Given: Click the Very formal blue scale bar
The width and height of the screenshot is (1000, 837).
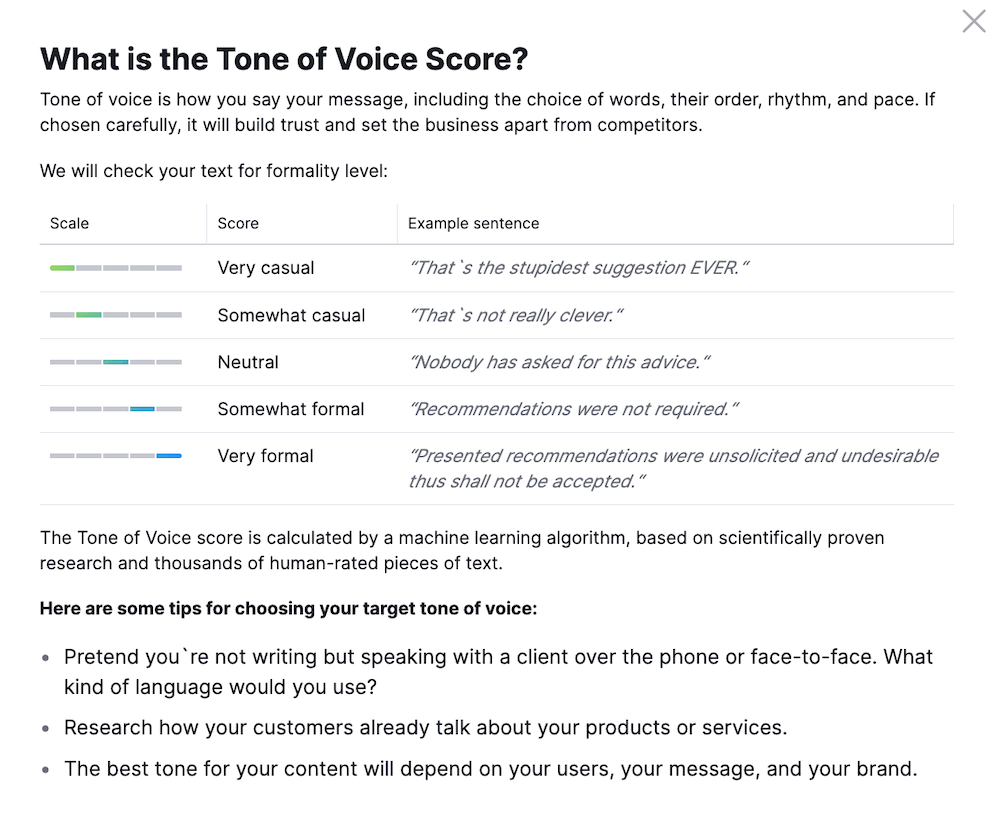Looking at the screenshot, I should click(167, 455).
